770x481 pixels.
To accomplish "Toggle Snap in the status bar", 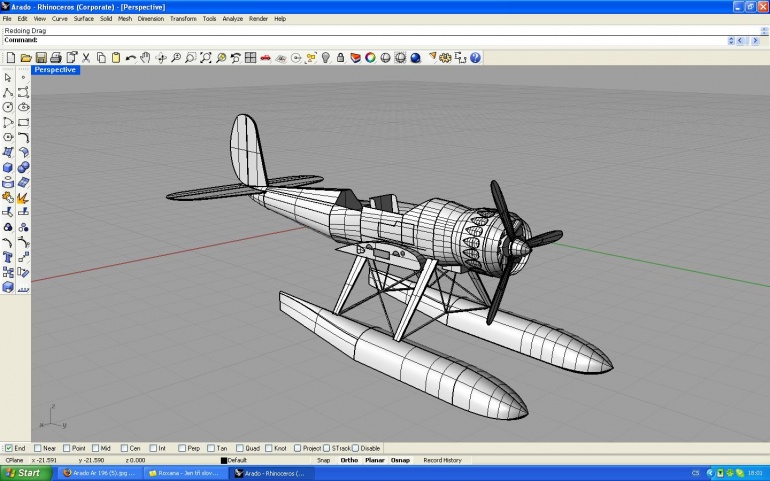I will [324, 460].
